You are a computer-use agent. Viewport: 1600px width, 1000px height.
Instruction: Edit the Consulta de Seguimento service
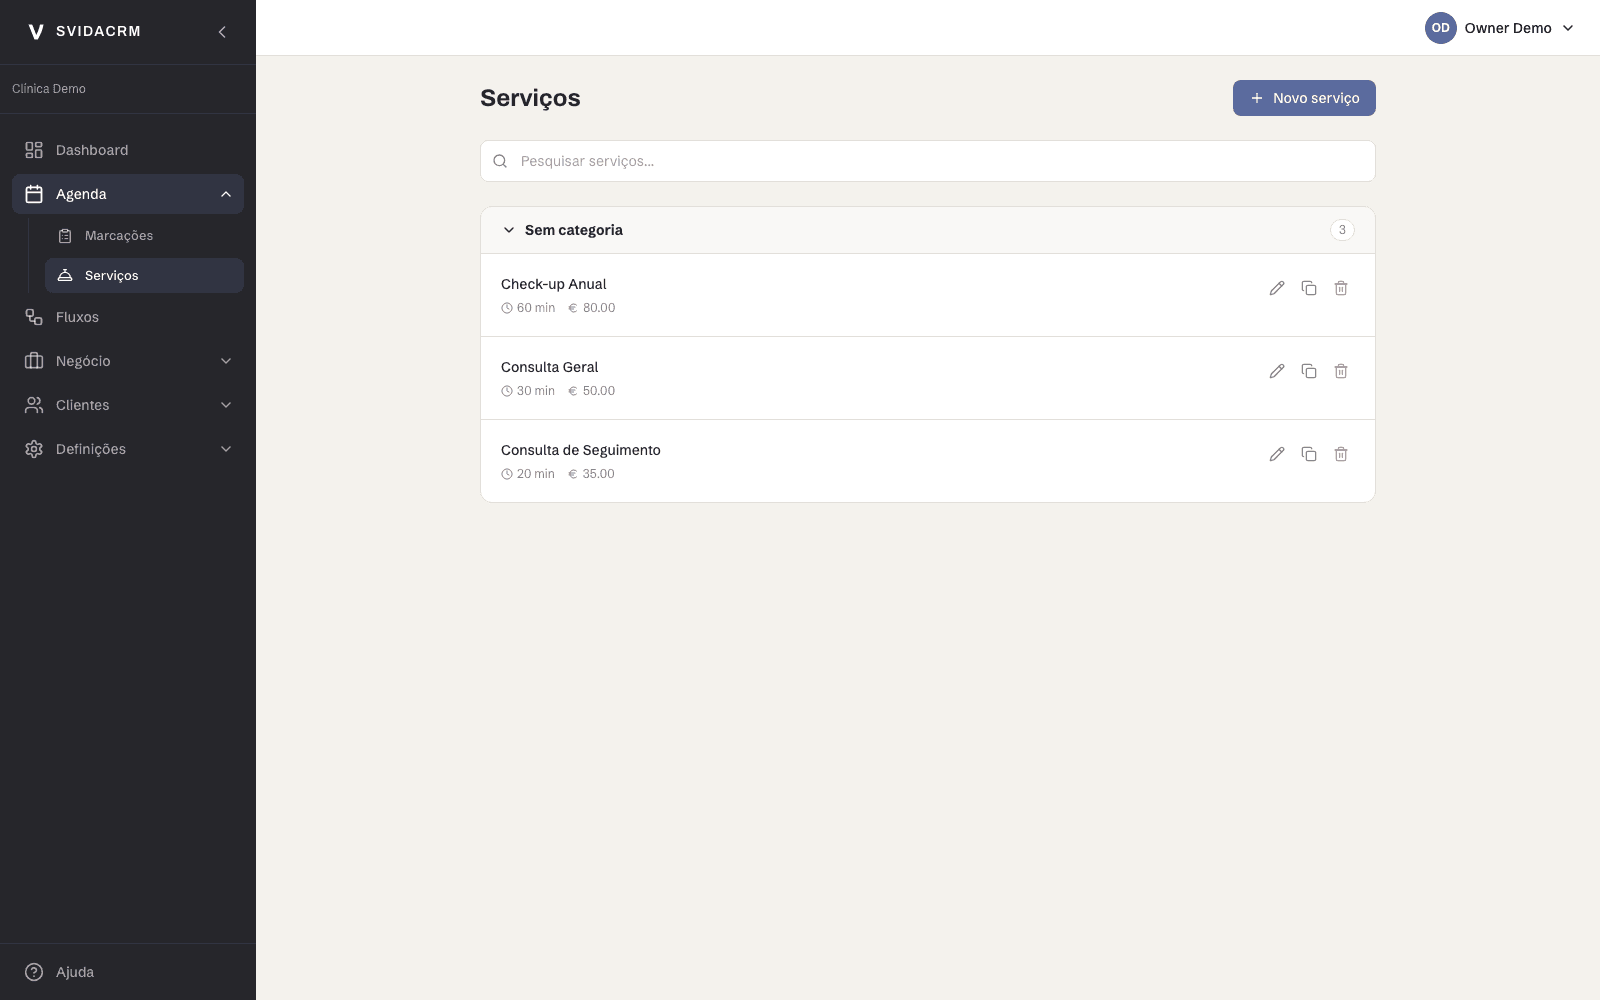pyautogui.click(x=1277, y=454)
